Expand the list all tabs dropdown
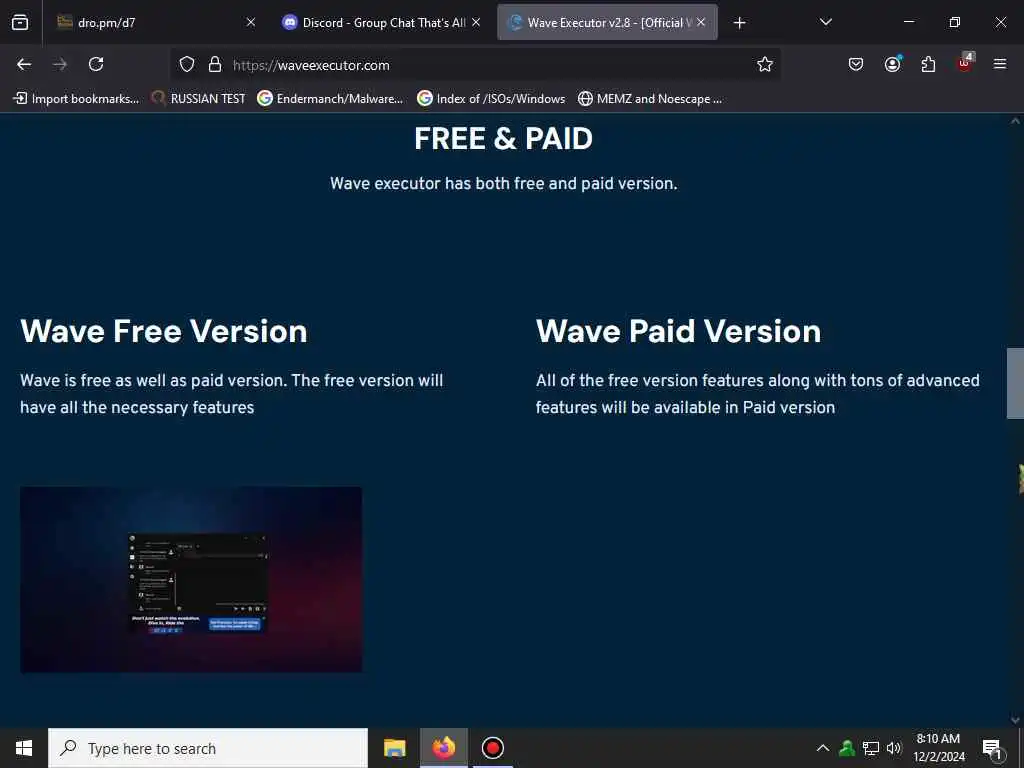The height and width of the screenshot is (768, 1024). point(825,22)
